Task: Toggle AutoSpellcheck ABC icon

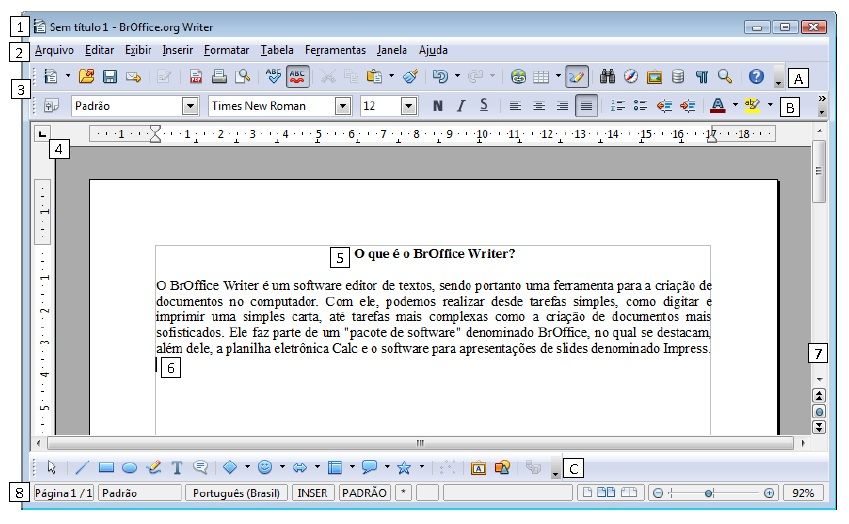Action: pyautogui.click(x=298, y=77)
